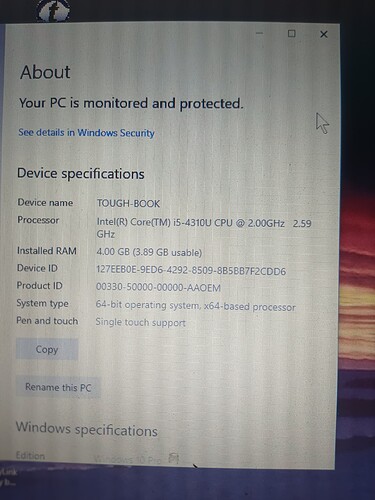
Task: Click the Copy device specifications button
Action: pyautogui.click(x=47, y=349)
